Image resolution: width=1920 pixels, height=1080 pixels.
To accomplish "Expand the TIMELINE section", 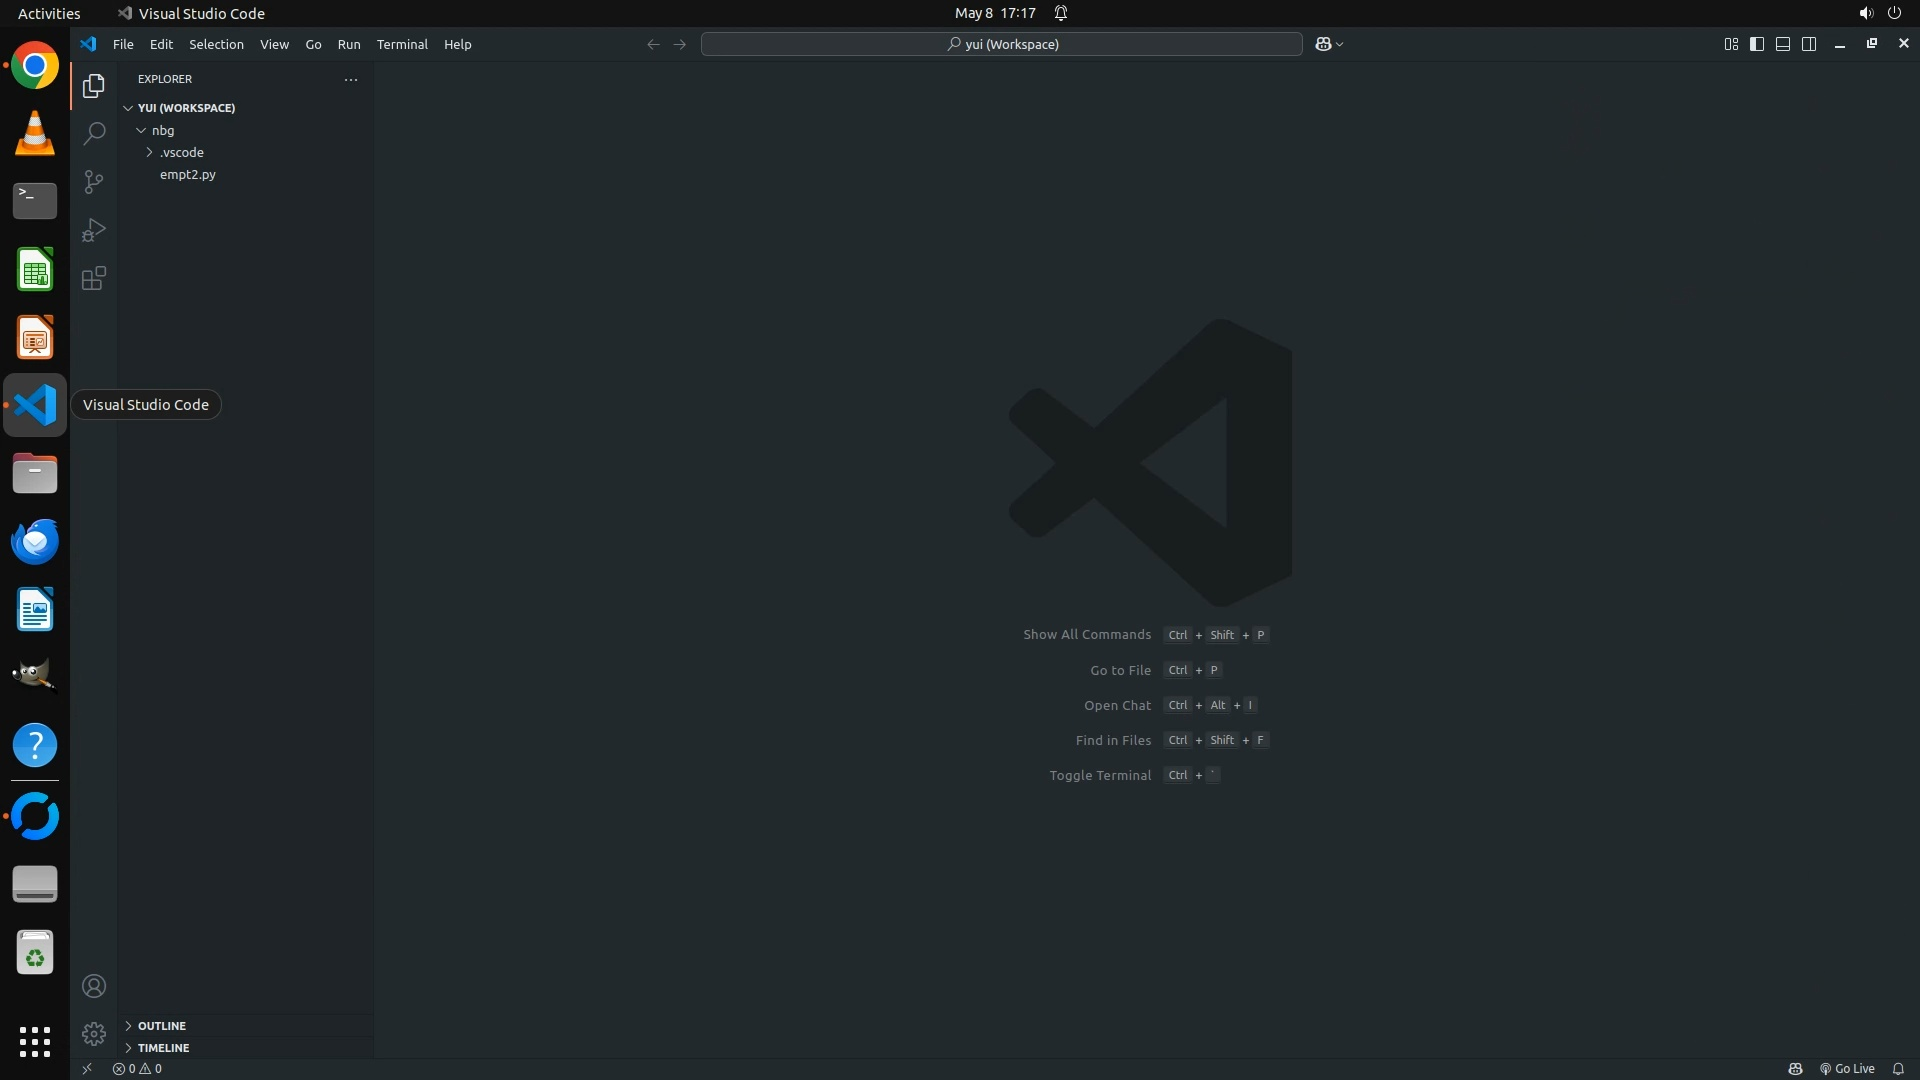I will click(x=163, y=1048).
